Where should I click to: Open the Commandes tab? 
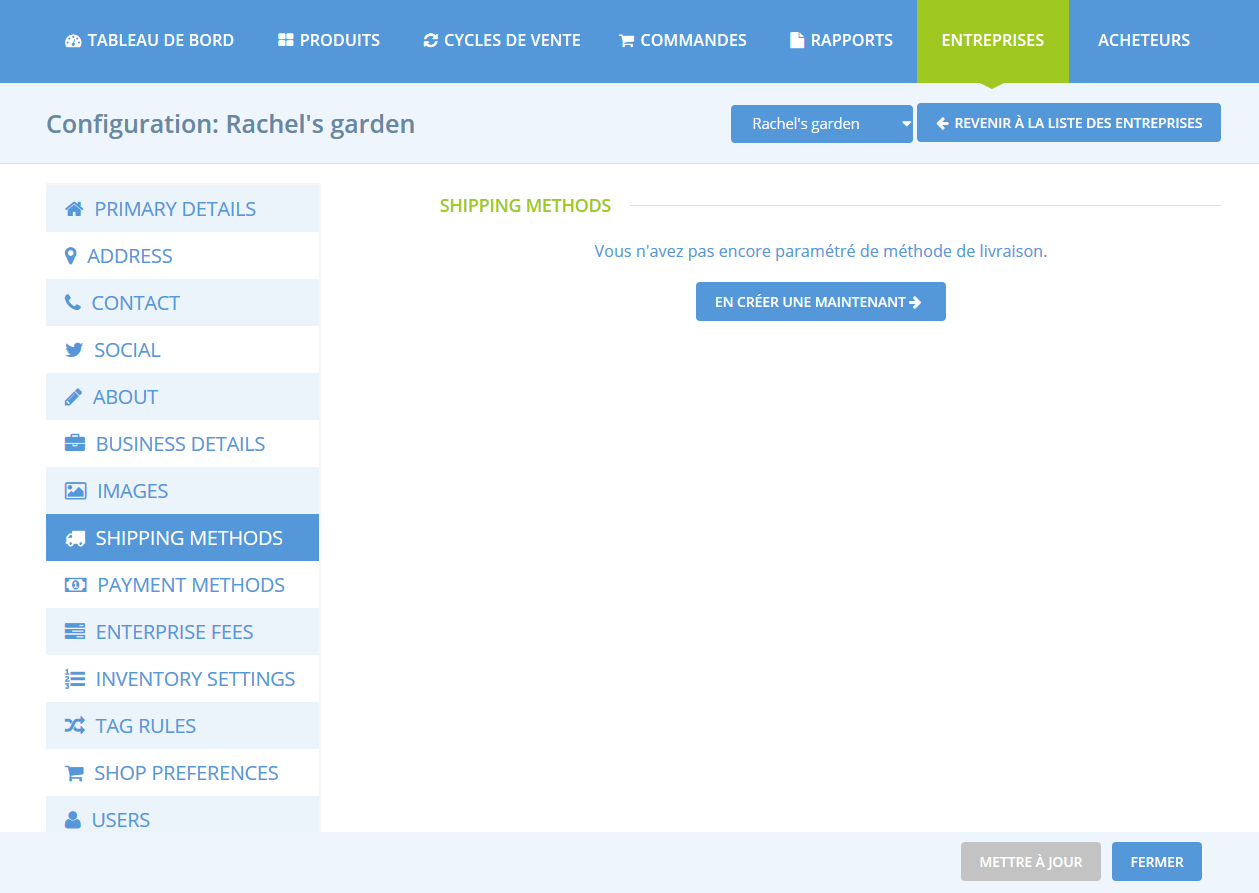pyautogui.click(x=683, y=41)
